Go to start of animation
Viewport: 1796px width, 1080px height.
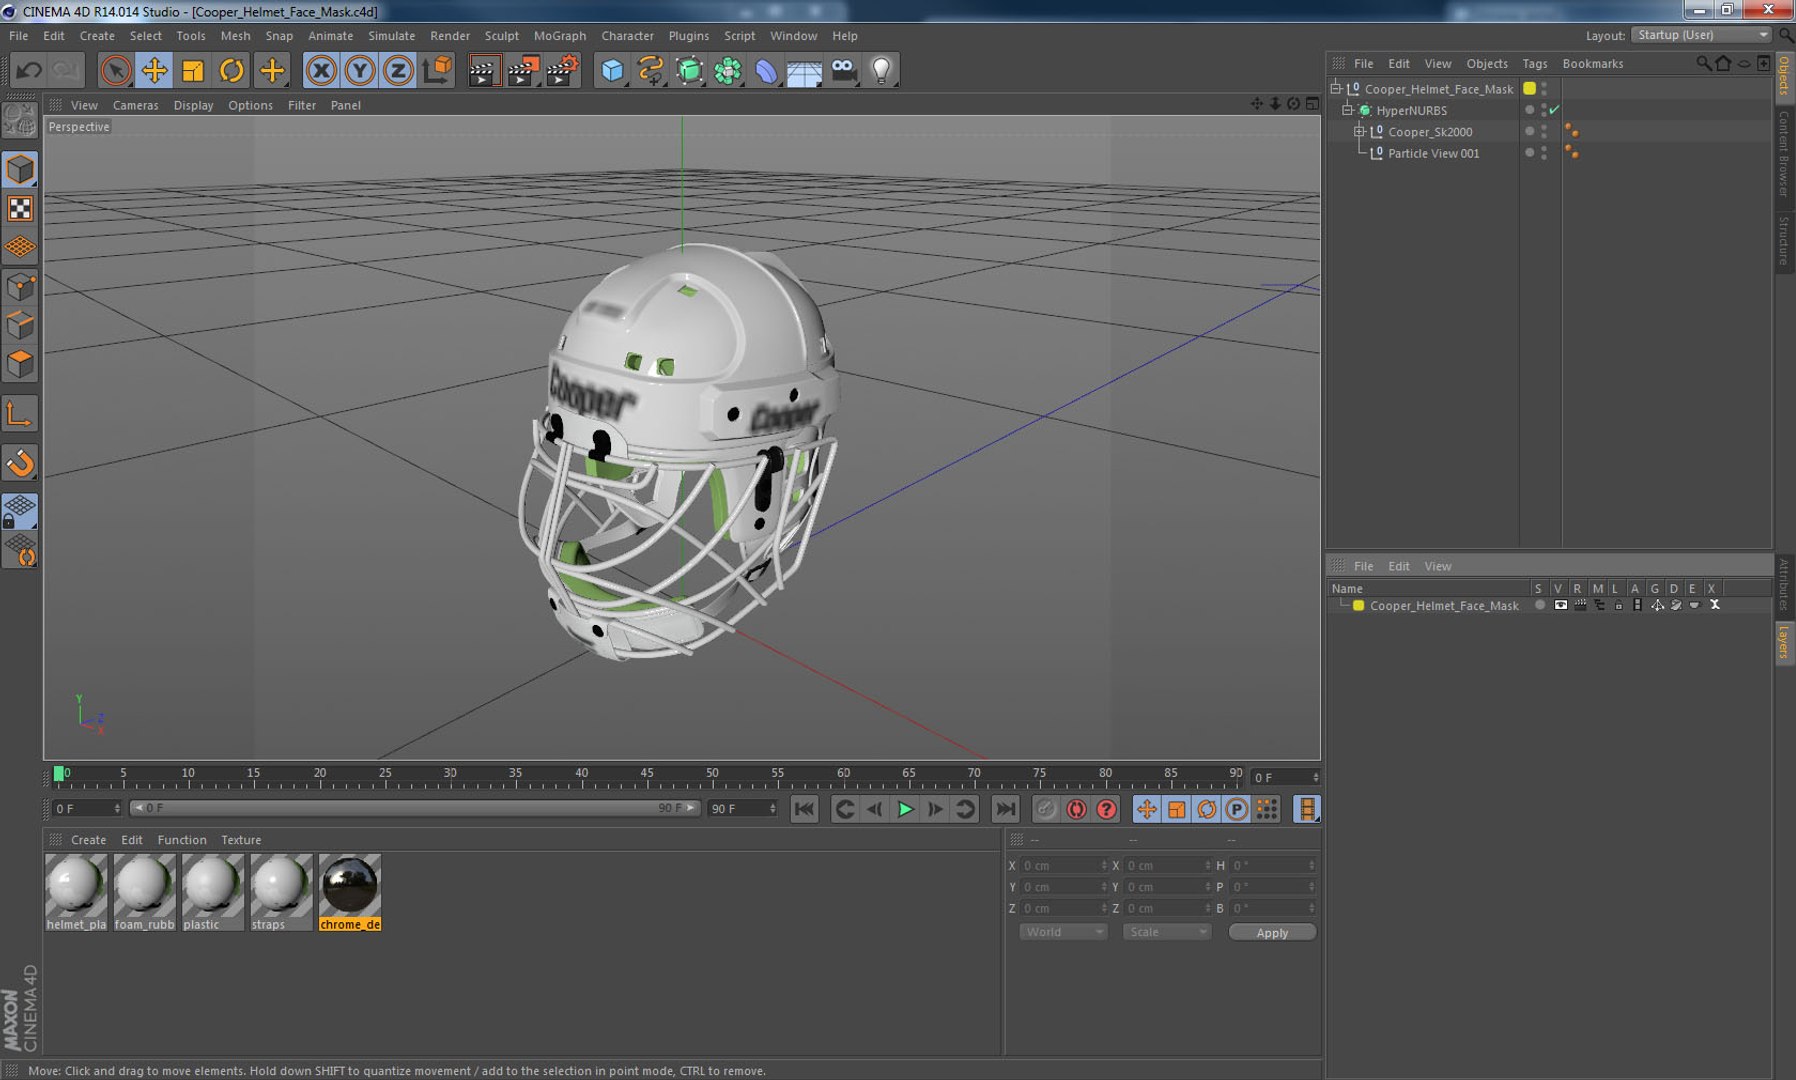click(804, 809)
